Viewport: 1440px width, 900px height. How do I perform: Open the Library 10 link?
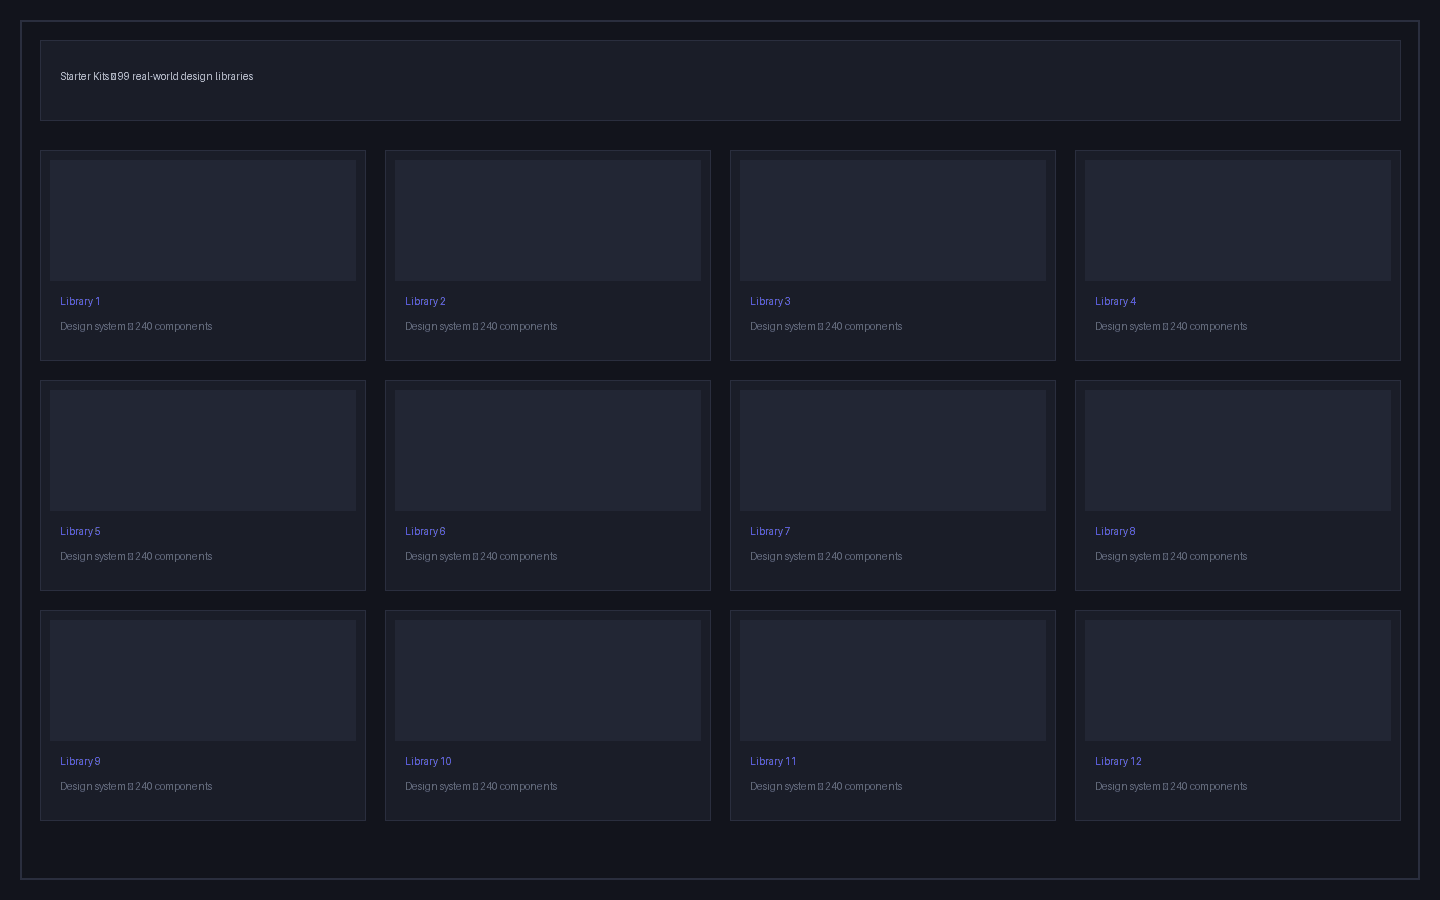(428, 761)
